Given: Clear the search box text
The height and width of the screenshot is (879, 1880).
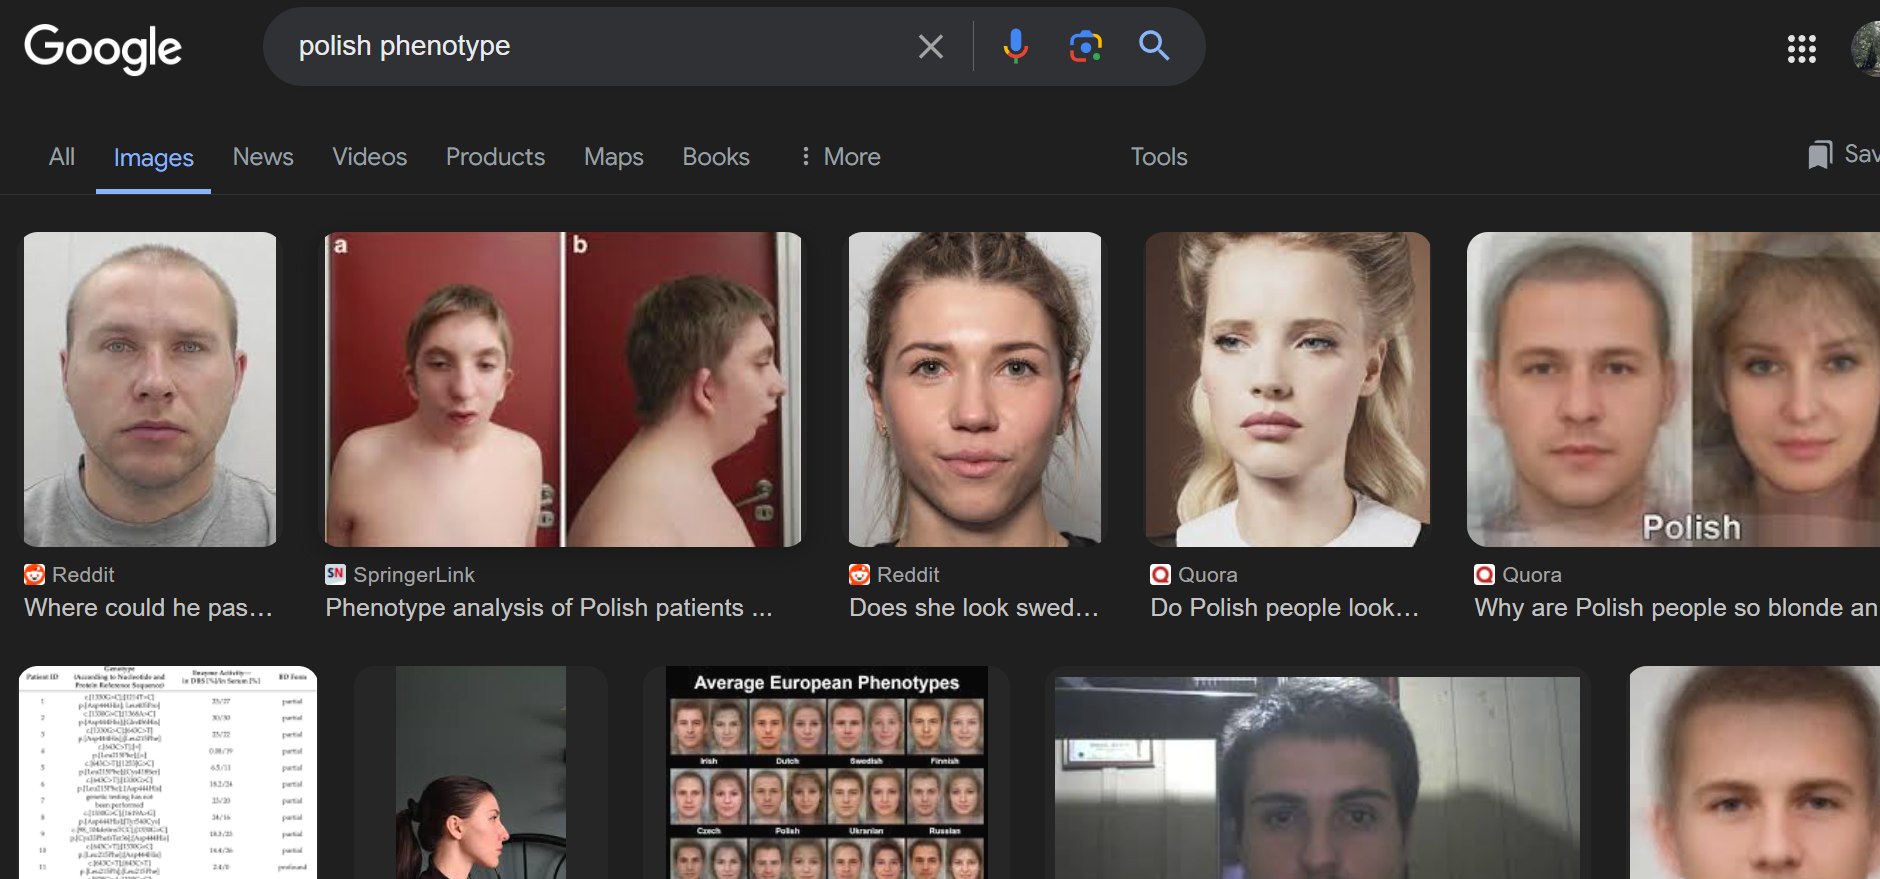Looking at the screenshot, I should 930,47.
